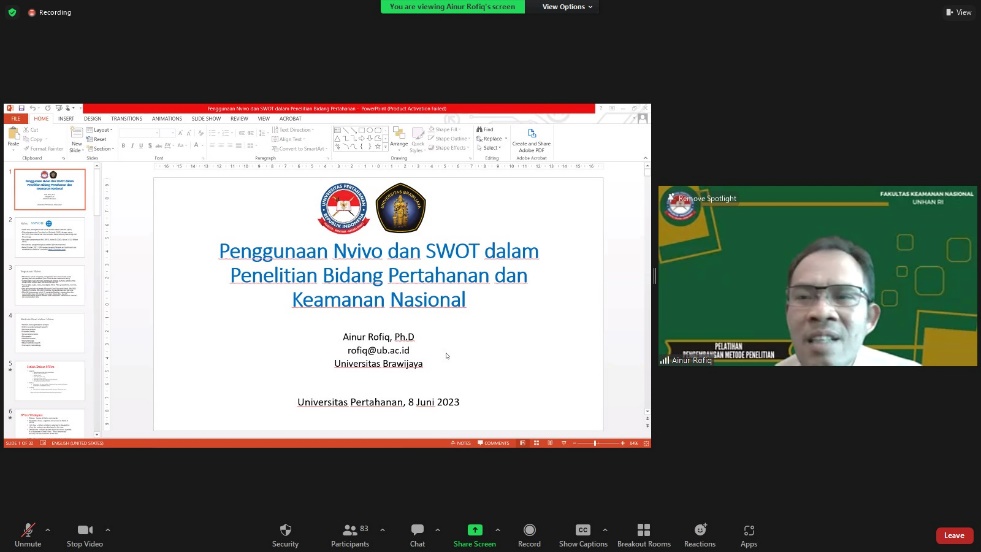Open the Reactions menu icon
The image size is (981, 552).
click(700, 530)
